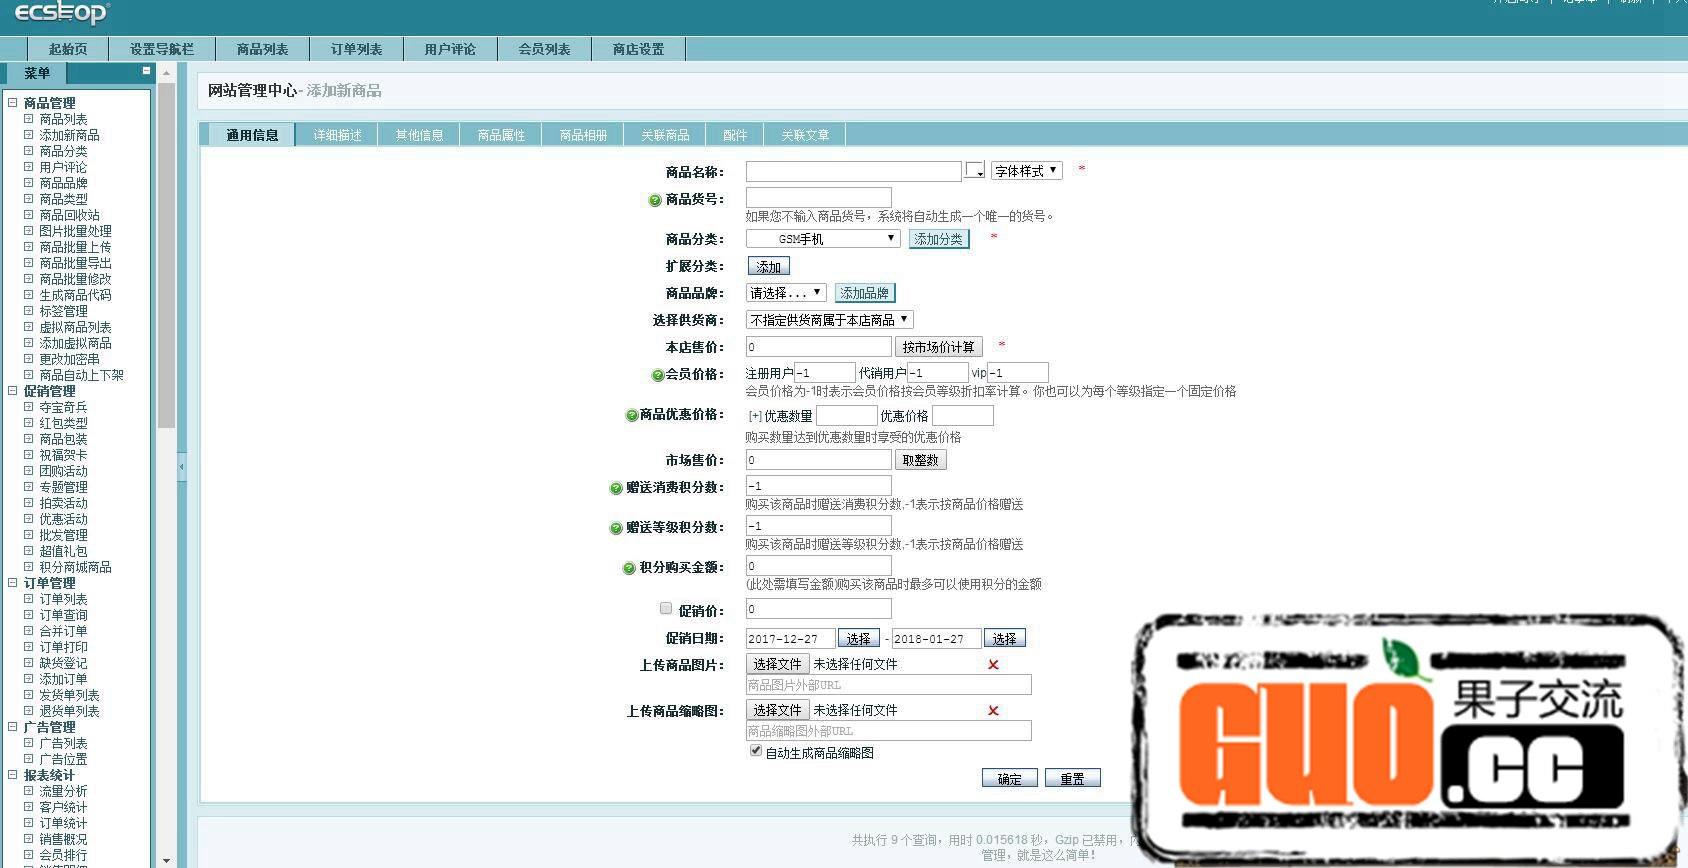
Task: Collapse the 商品管理 tree section
Action: pos(13,103)
